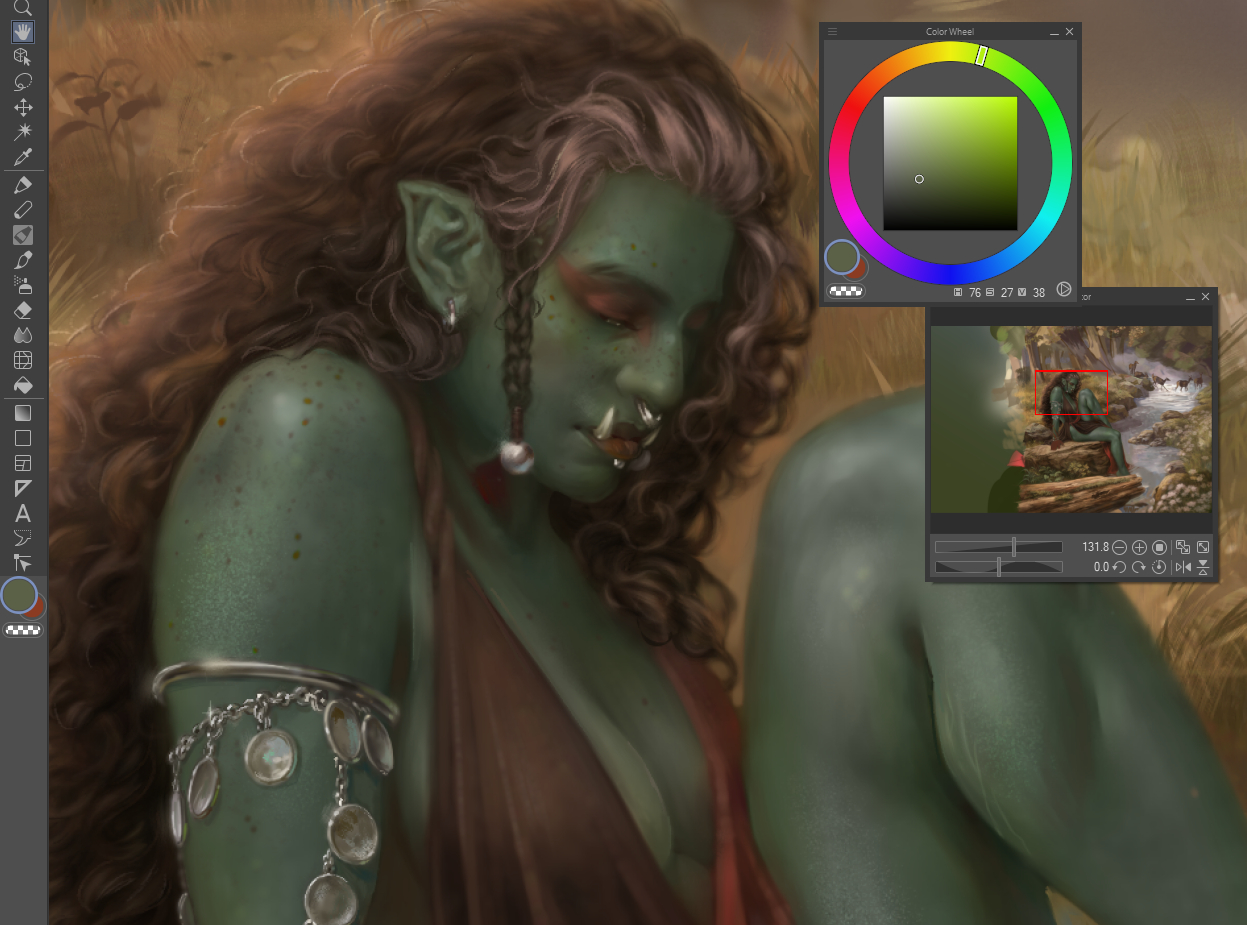Screen dimensions: 1247x925
Task: Flip the canvas horizontally in Navigator
Action: pyautogui.click(x=1184, y=567)
